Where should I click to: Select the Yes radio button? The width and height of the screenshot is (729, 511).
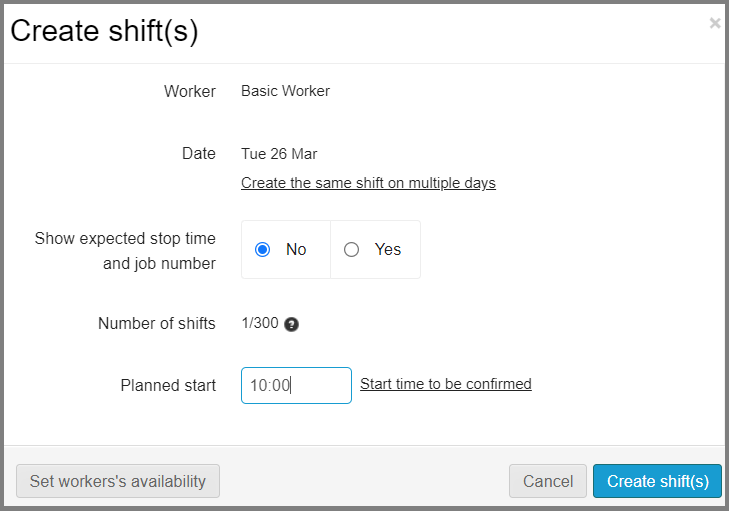[351, 250]
